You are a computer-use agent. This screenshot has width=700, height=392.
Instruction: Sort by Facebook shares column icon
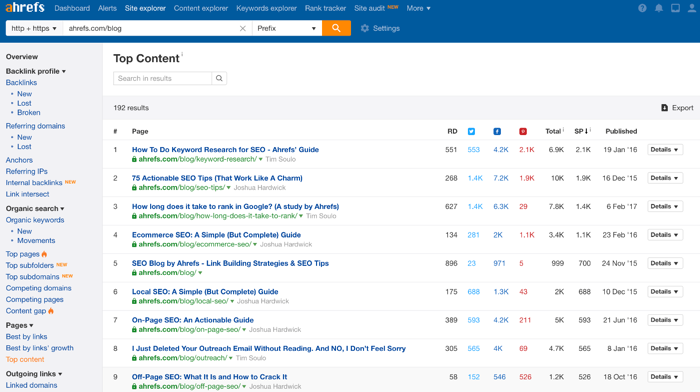pos(497,131)
